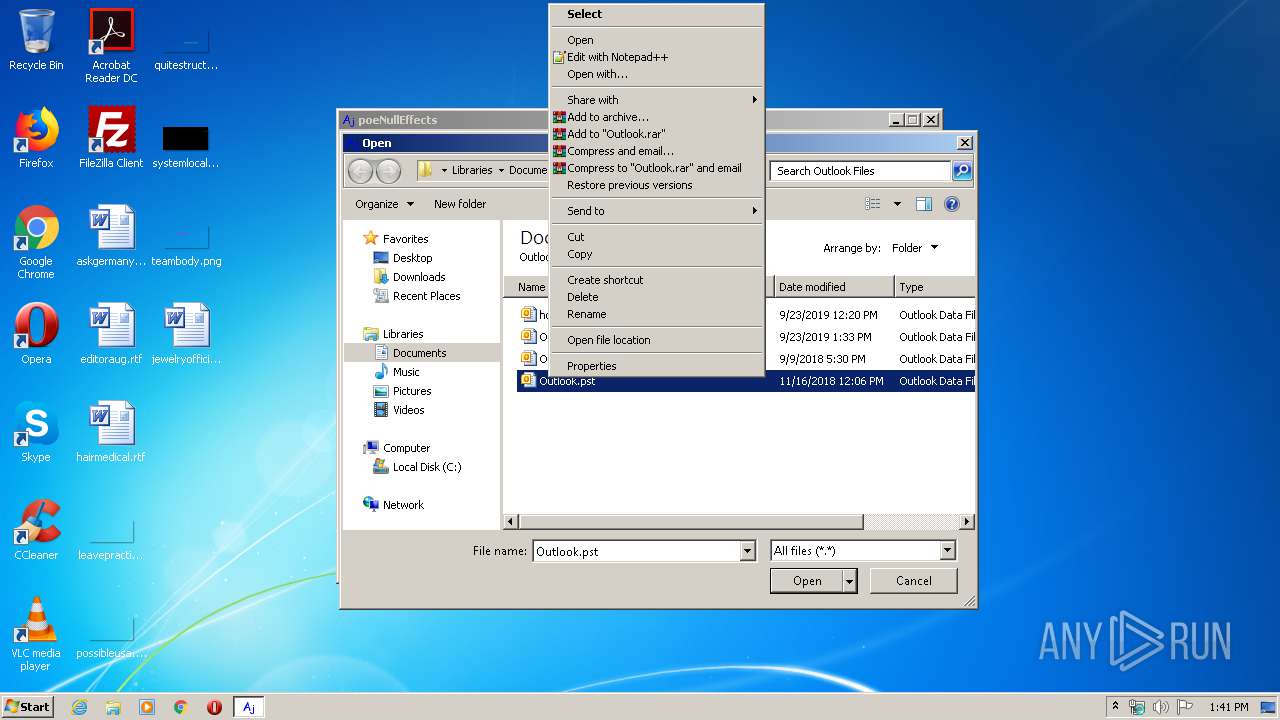This screenshot has width=1280, height=720.
Task: Click the search magnifier in Open dialog
Action: (961, 171)
